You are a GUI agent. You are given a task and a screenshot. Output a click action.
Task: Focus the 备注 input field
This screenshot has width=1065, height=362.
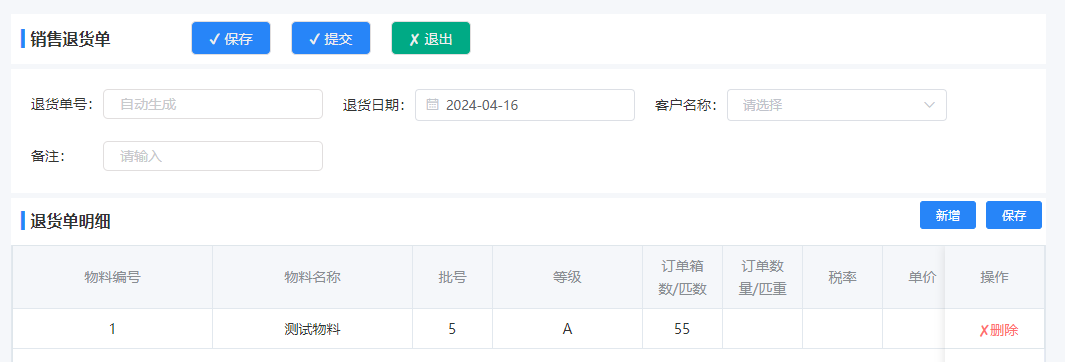pos(213,156)
